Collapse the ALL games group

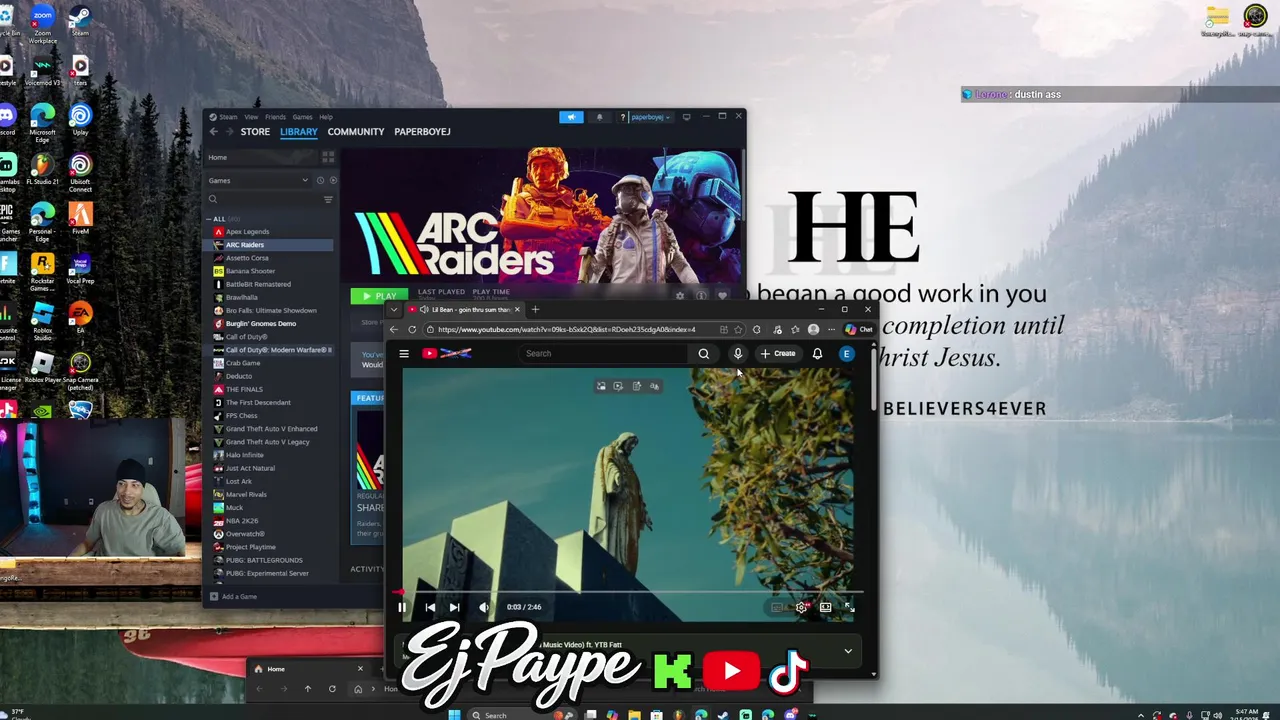click(x=210, y=219)
